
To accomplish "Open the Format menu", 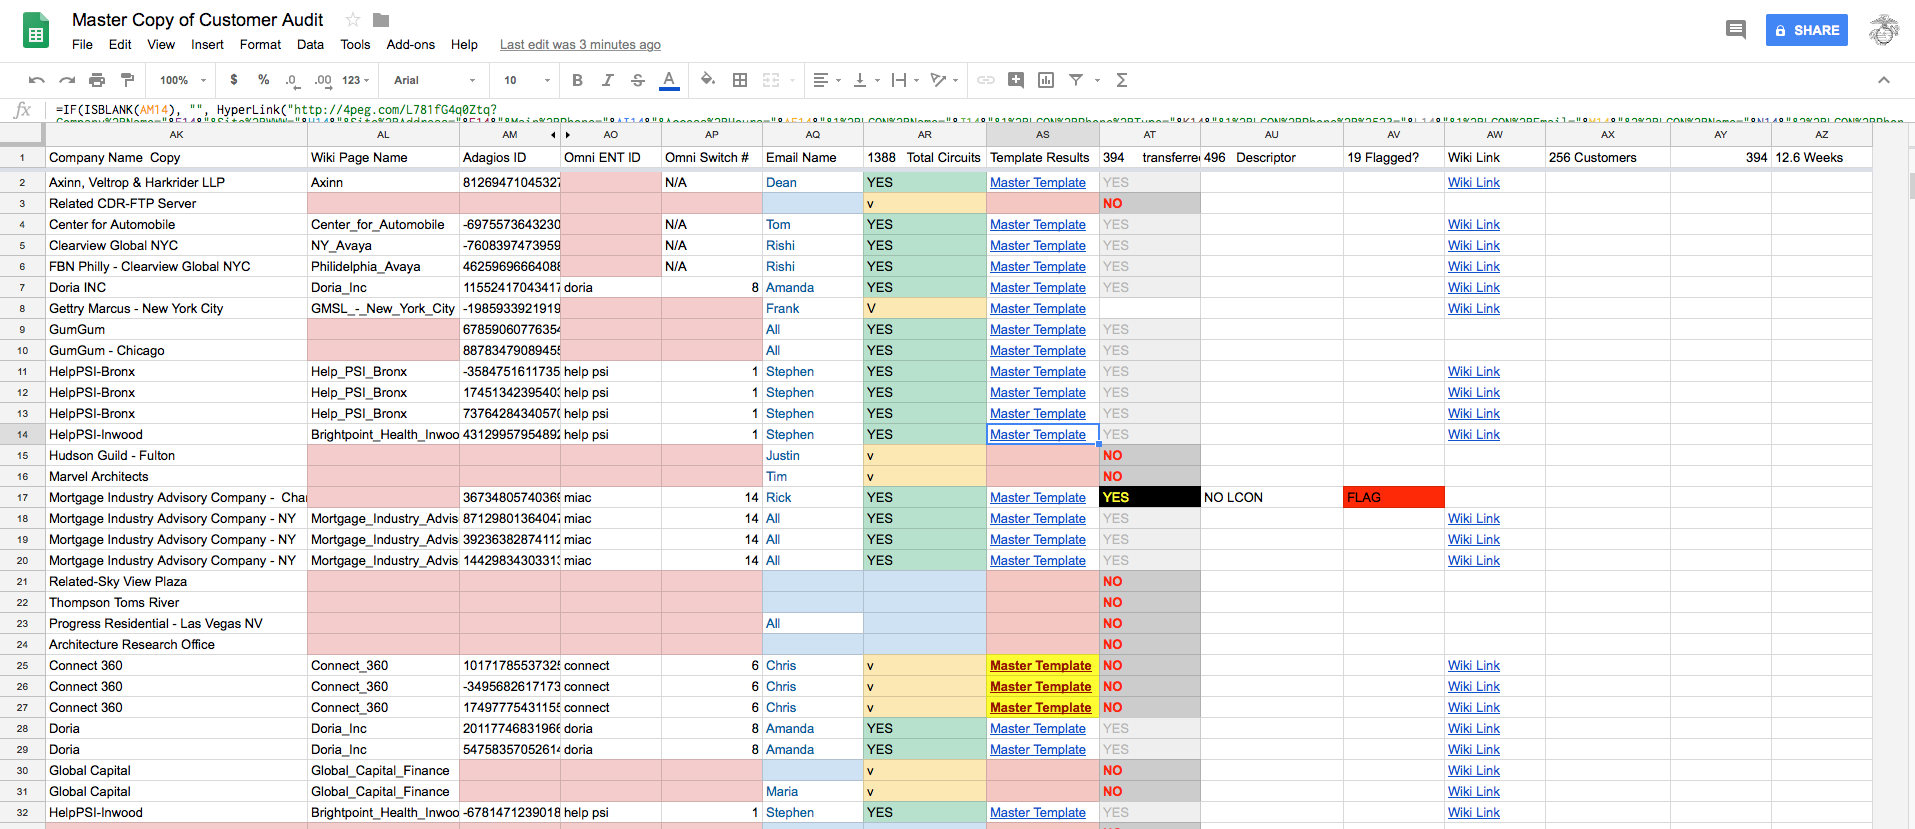I will (x=260, y=44).
